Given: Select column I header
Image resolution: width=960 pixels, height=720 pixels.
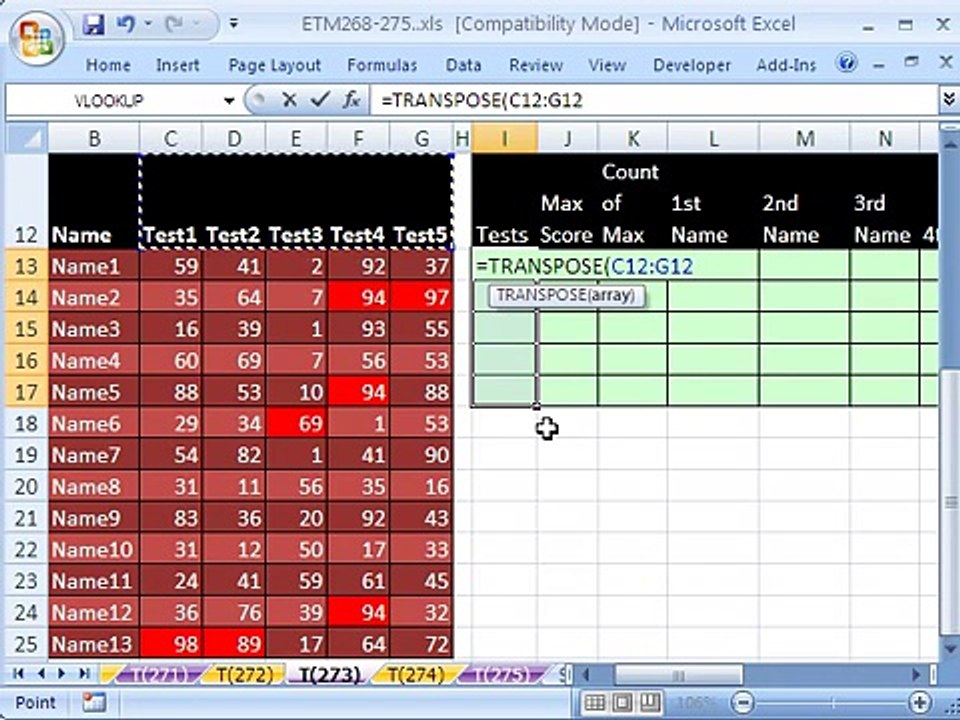Looking at the screenshot, I should [x=504, y=138].
